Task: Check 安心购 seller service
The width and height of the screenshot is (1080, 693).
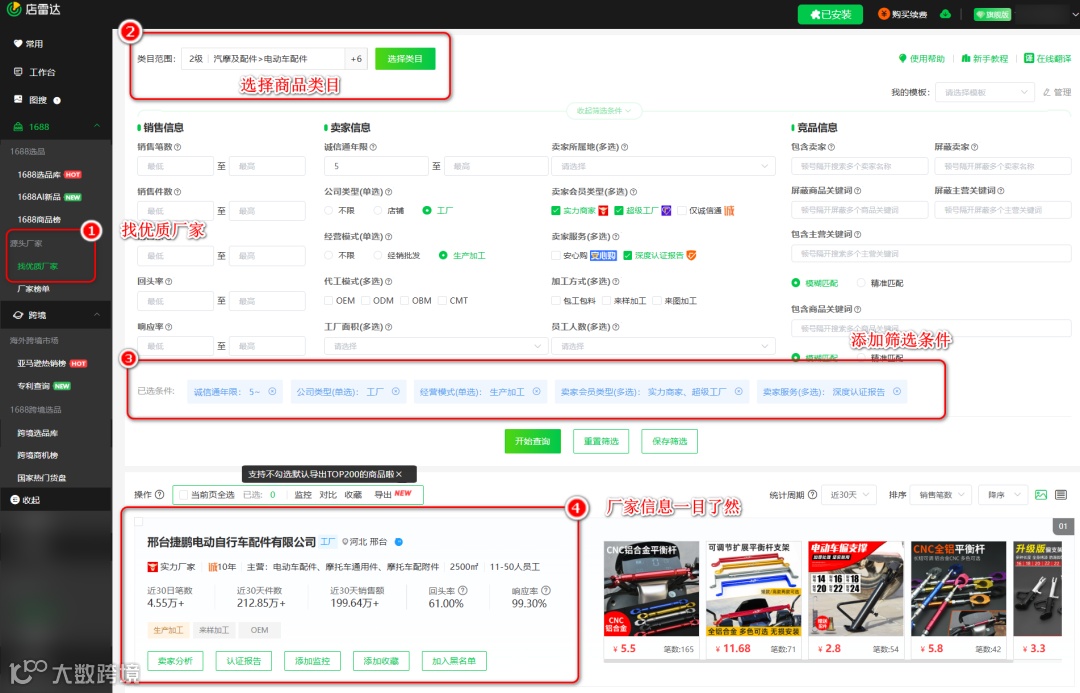Action: (555, 255)
